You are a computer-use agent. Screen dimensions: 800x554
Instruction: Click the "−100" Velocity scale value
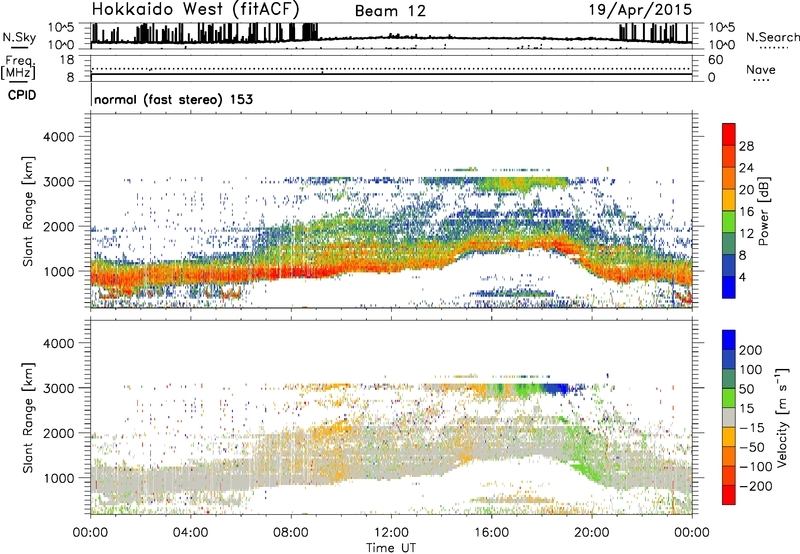756,466
